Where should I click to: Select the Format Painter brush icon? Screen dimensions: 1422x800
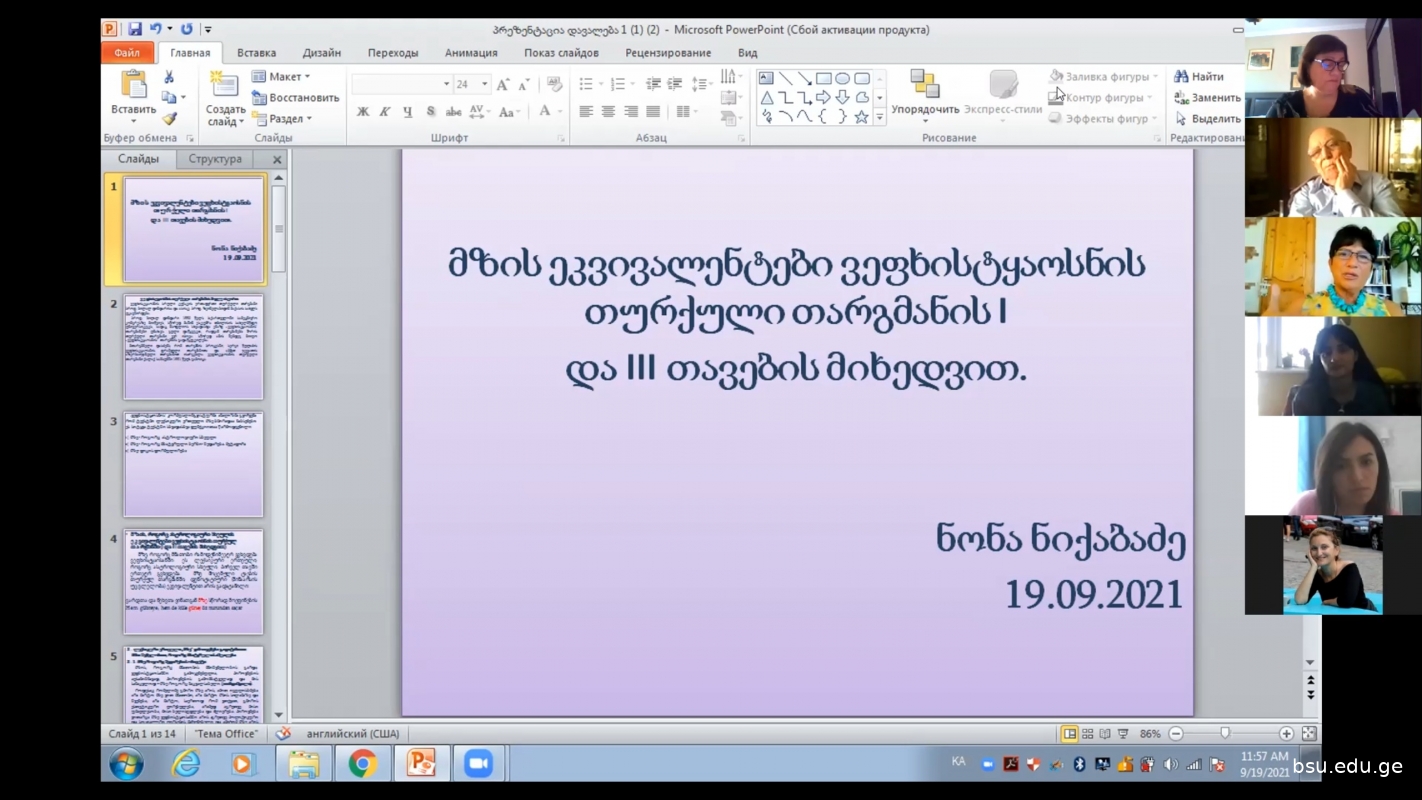[169, 119]
